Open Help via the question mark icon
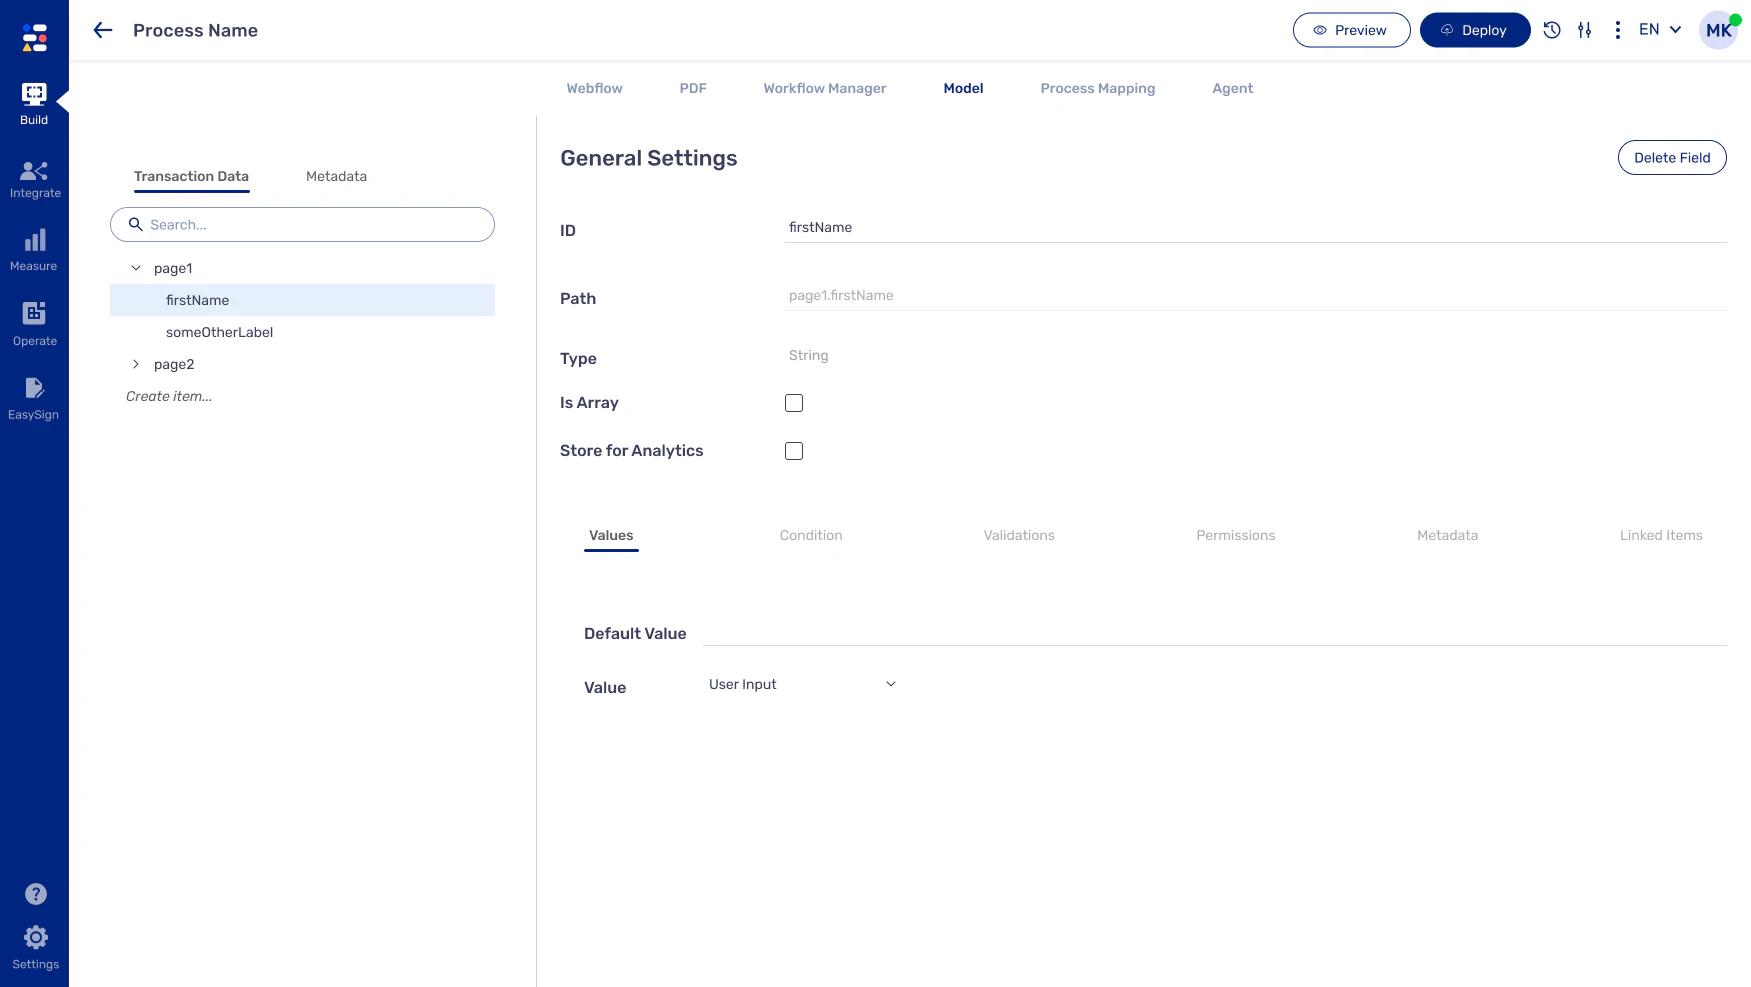Viewport: 1751px width, 987px height. (36, 893)
